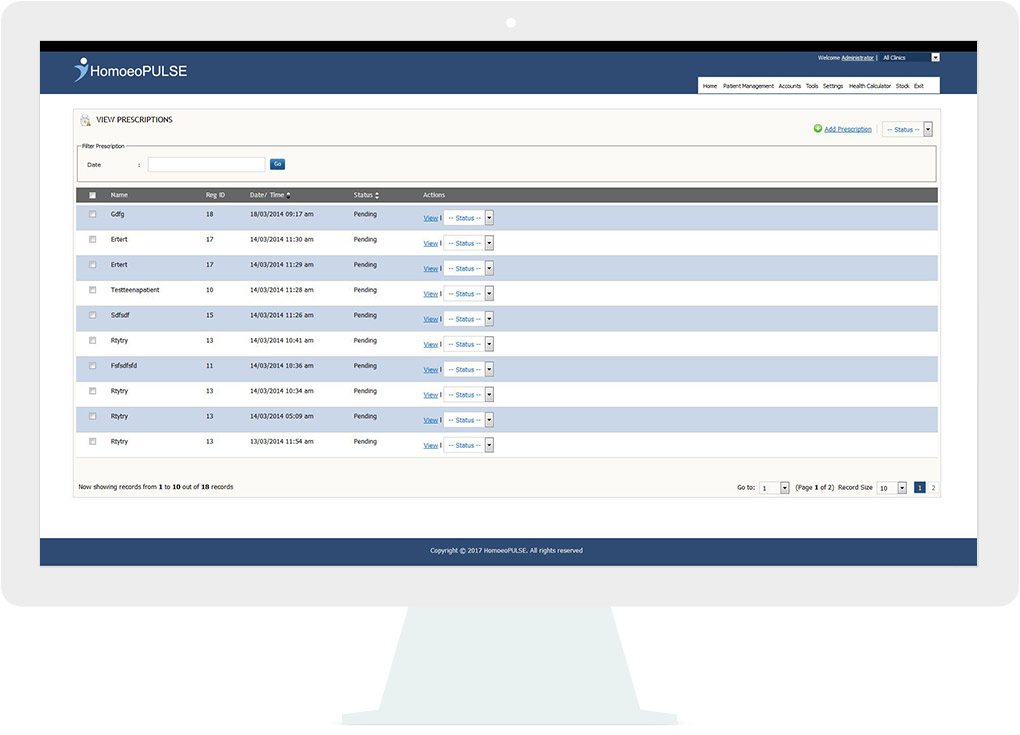Click the Add Prescription link
The height and width of the screenshot is (735, 1020).
pyautogui.click(x=848, y=129)
